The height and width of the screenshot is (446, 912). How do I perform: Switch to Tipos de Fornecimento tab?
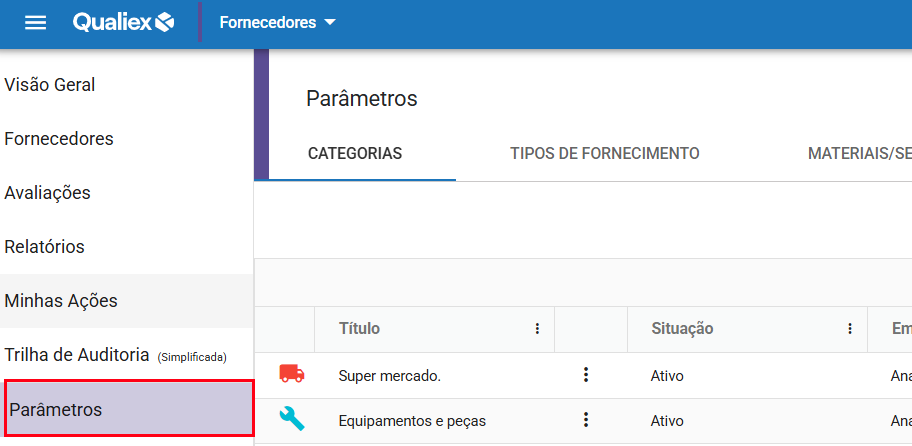pos(604,154)
